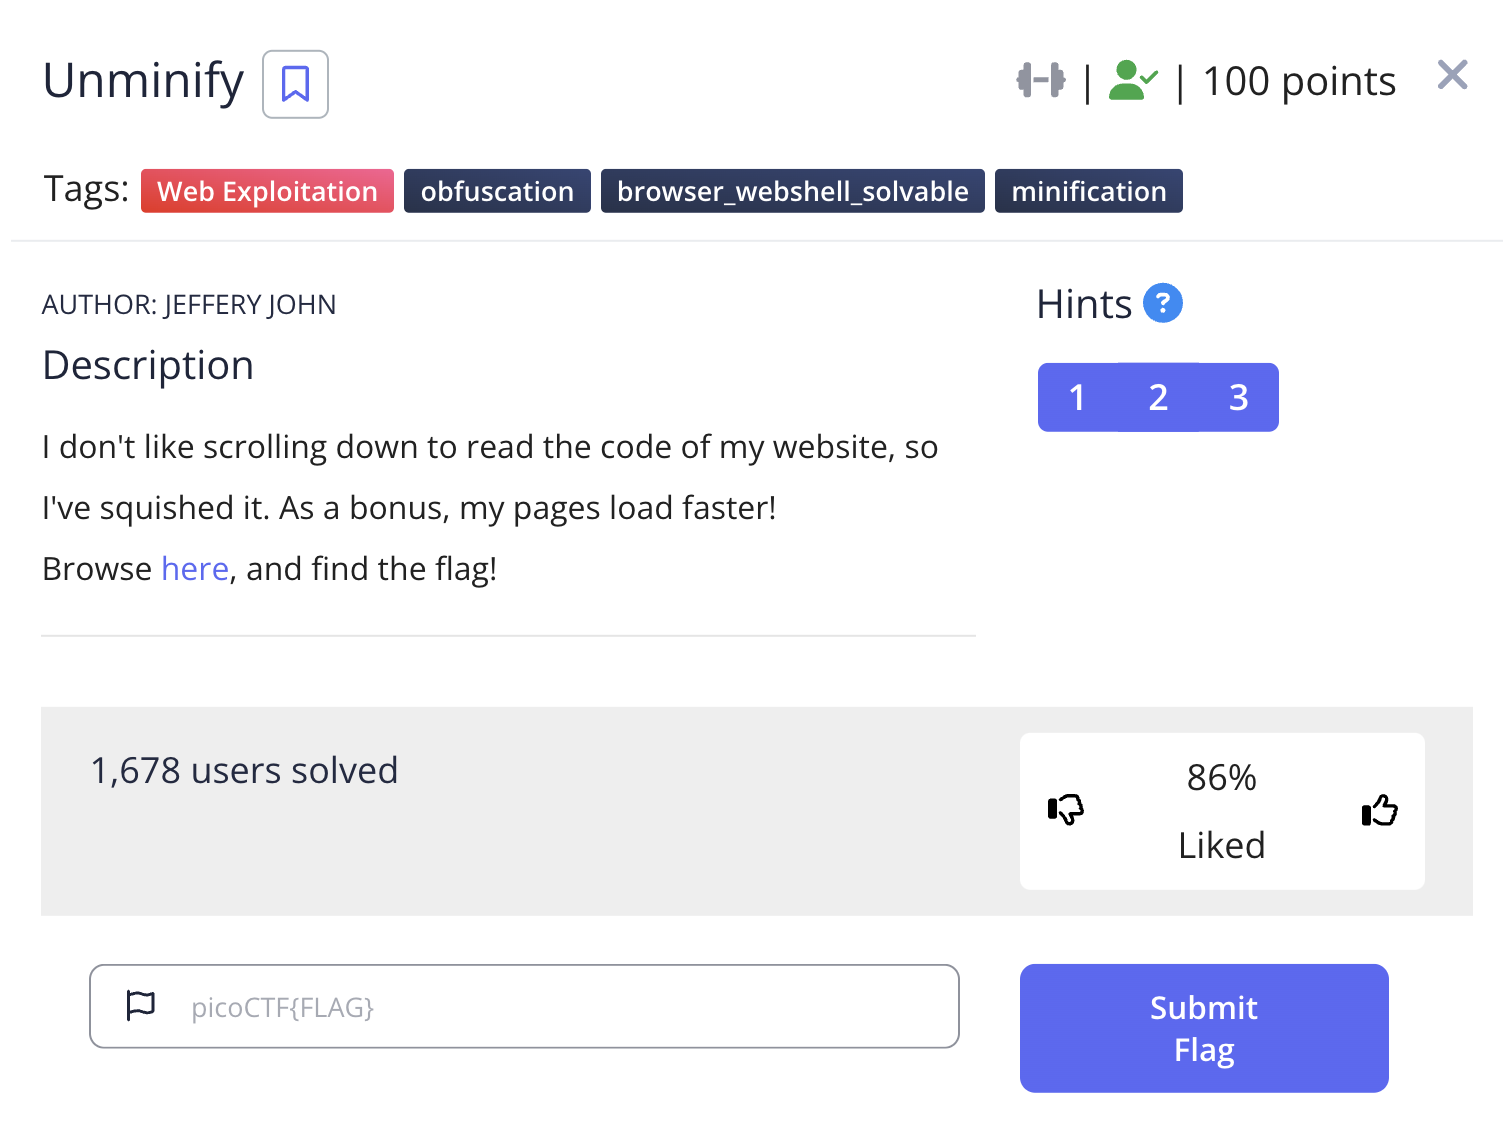Click the green solved-user icon
This screenshot has width=1504, height=1146.
(1133, 81)
